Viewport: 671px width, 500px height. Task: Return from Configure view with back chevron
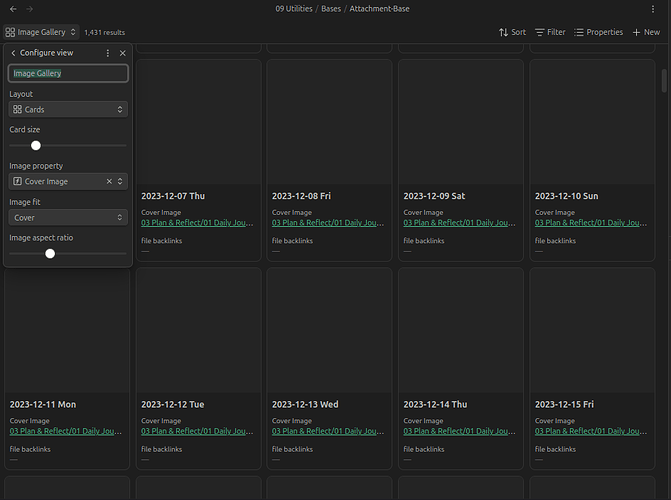point(13,53)
